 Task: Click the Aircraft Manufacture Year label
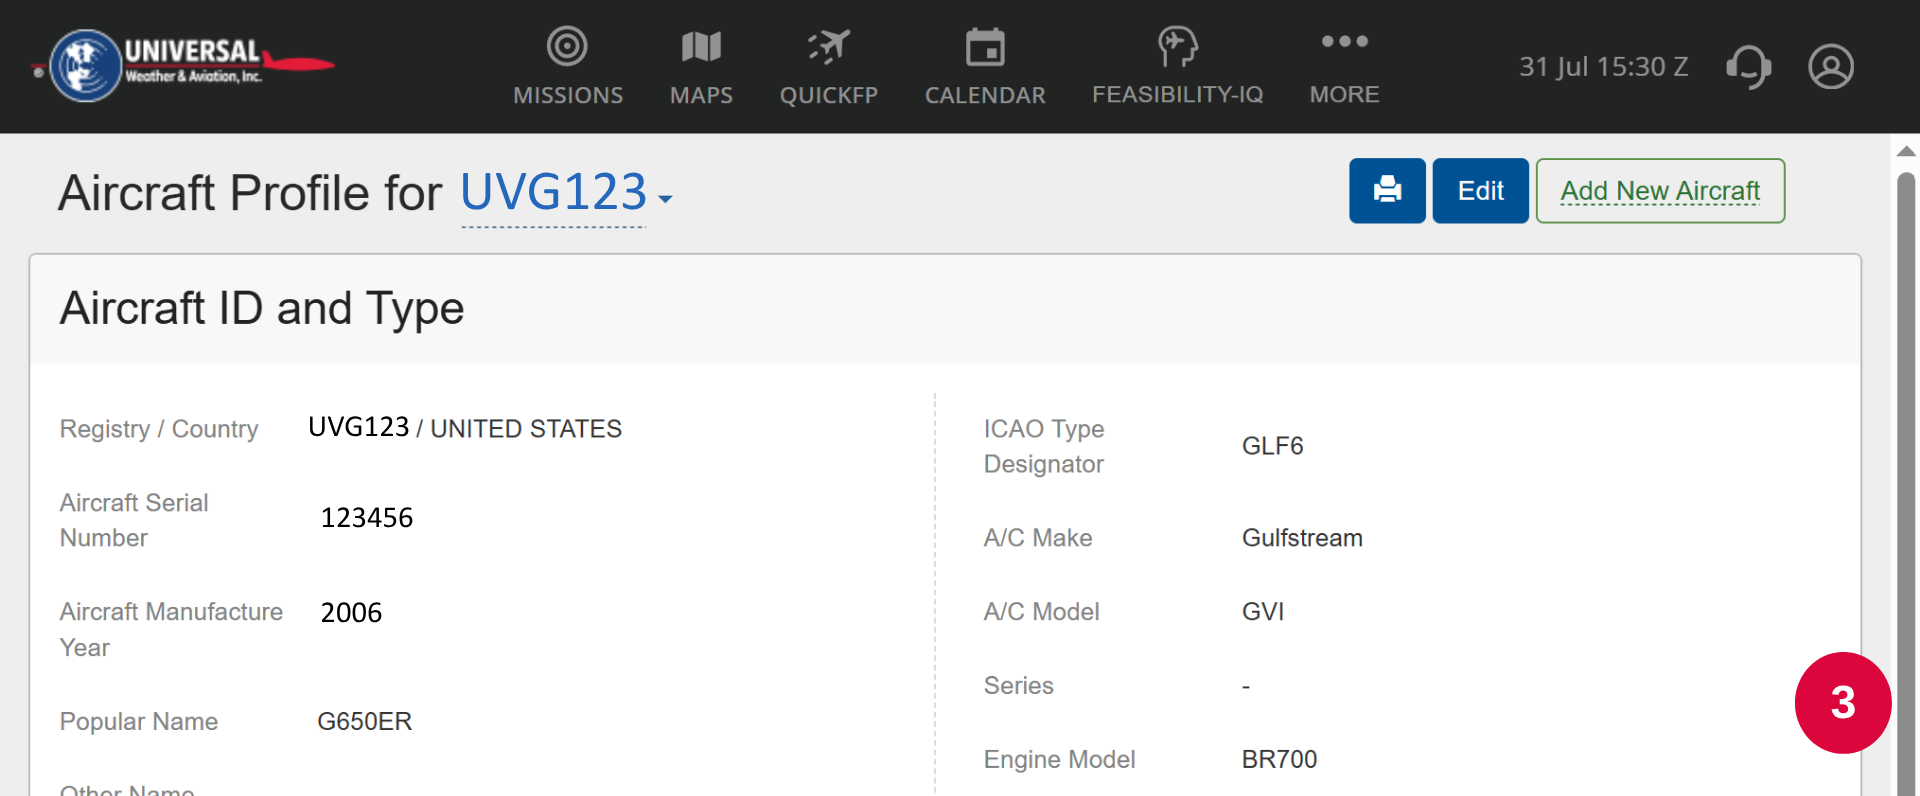click(171, 630)
